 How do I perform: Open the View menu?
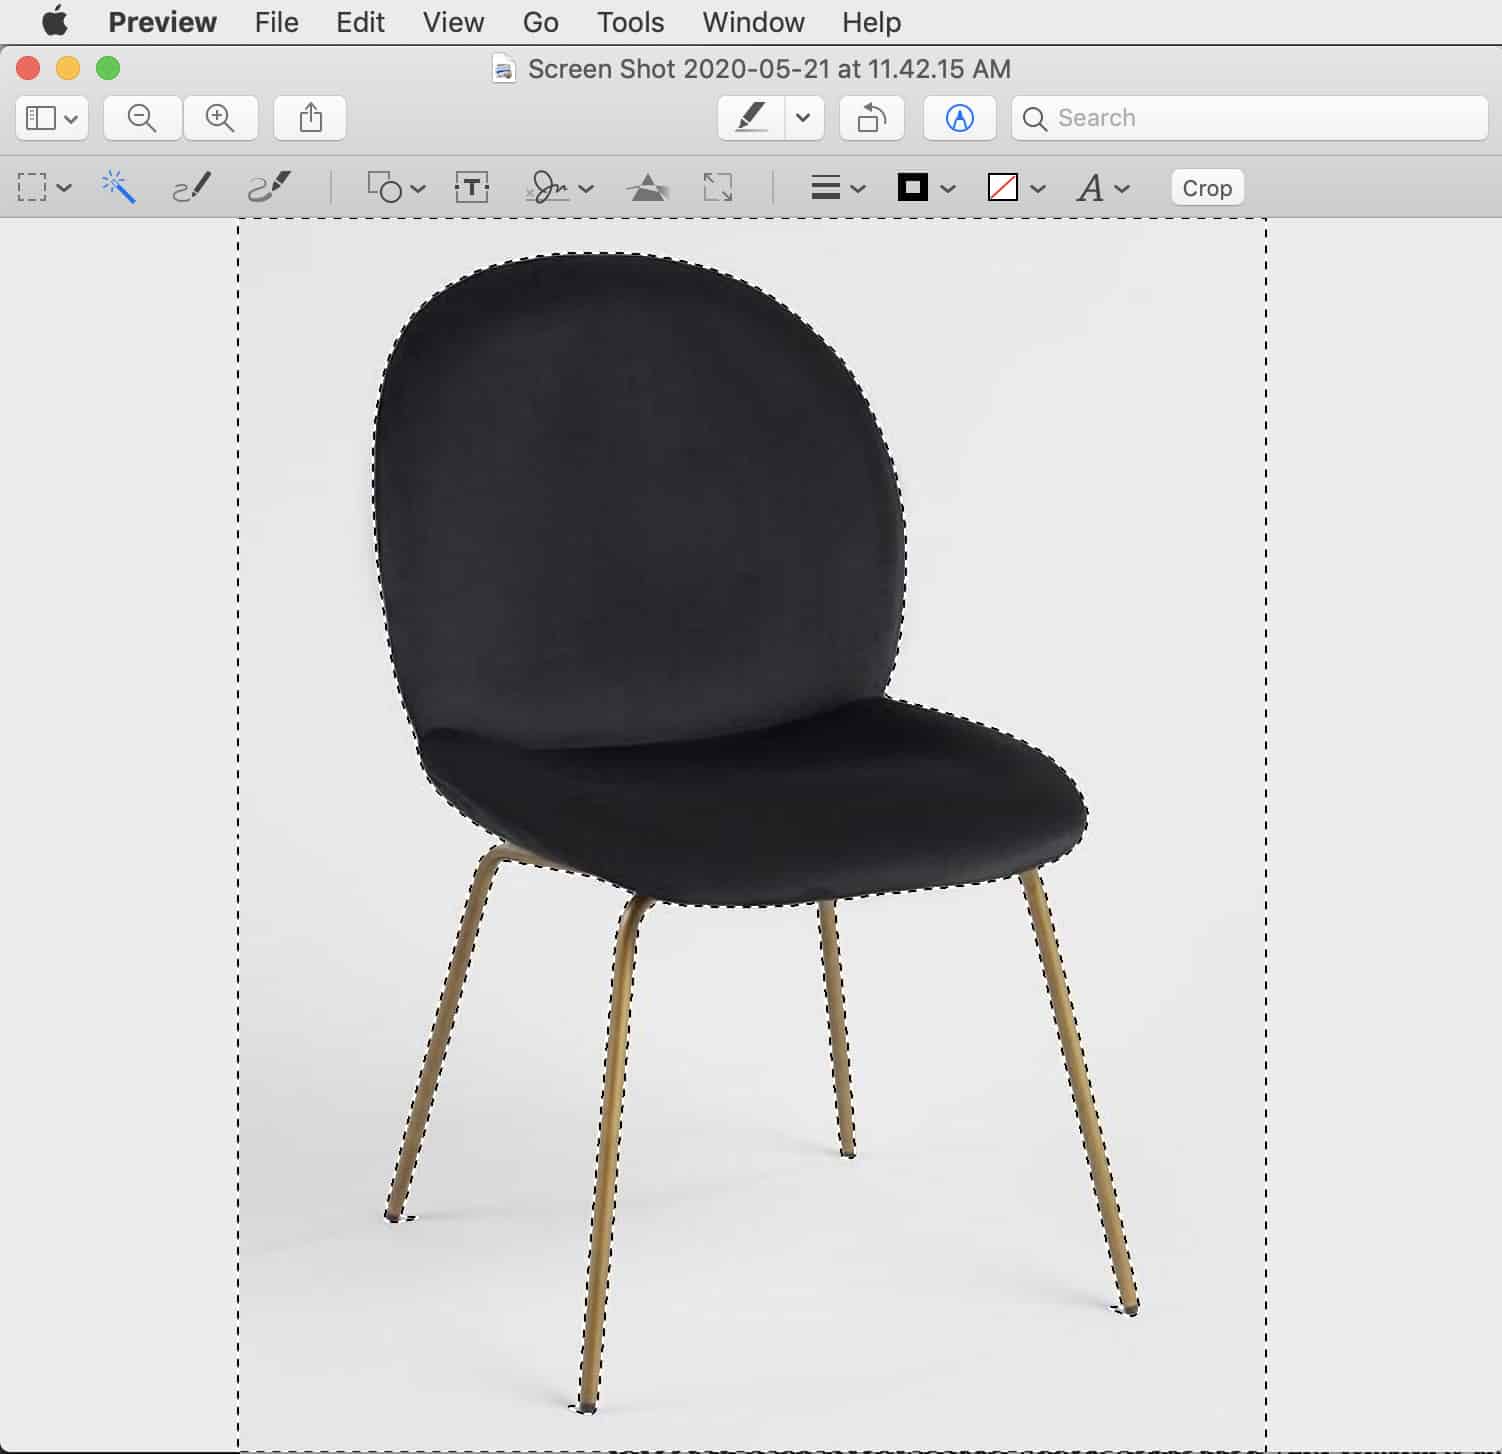[453, 21]
